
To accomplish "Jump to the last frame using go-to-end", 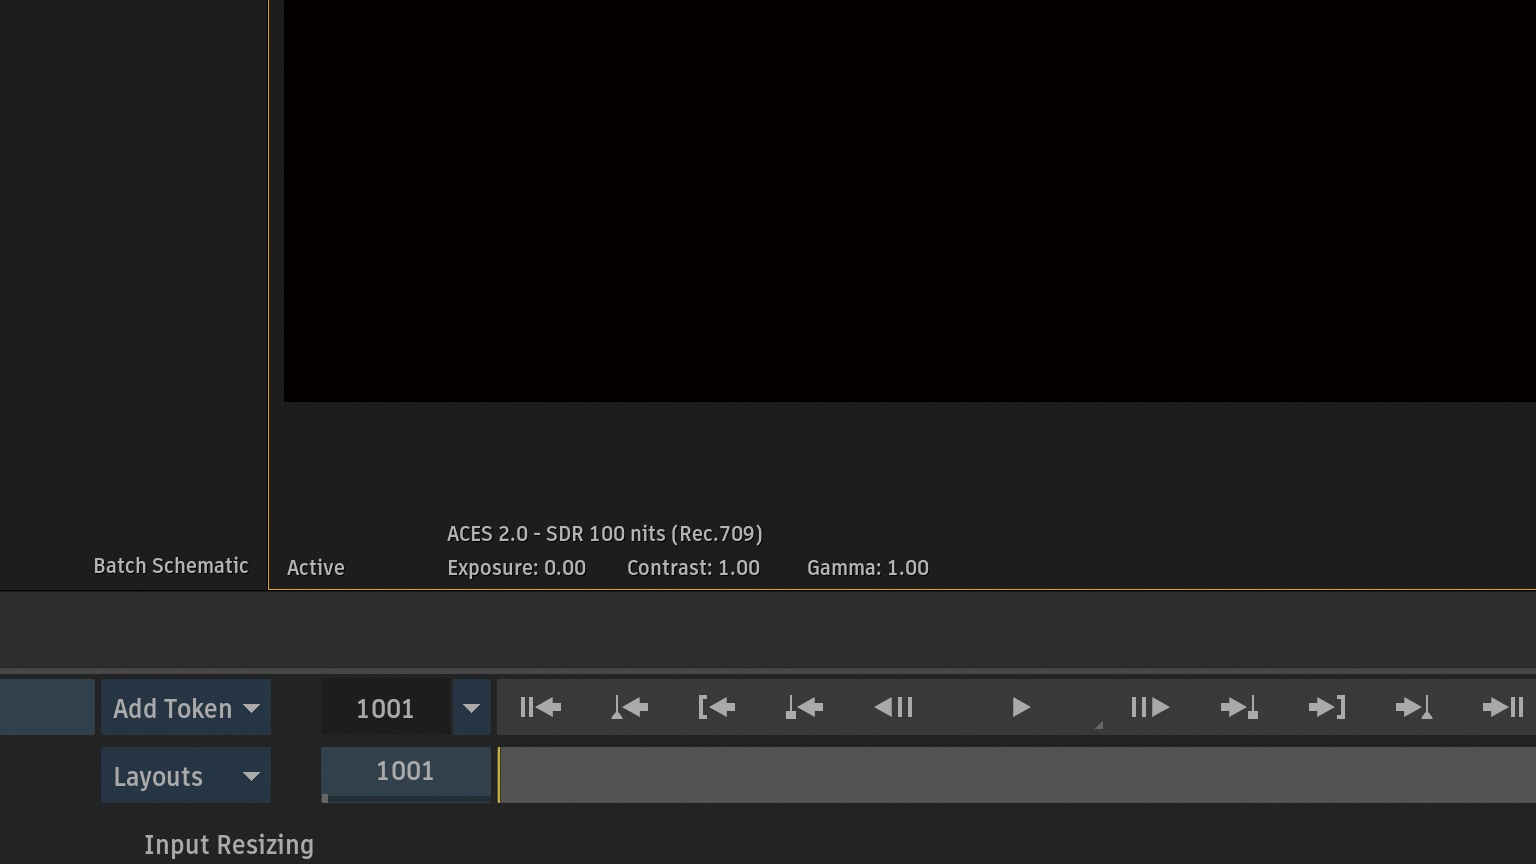I will (1502, 708).
